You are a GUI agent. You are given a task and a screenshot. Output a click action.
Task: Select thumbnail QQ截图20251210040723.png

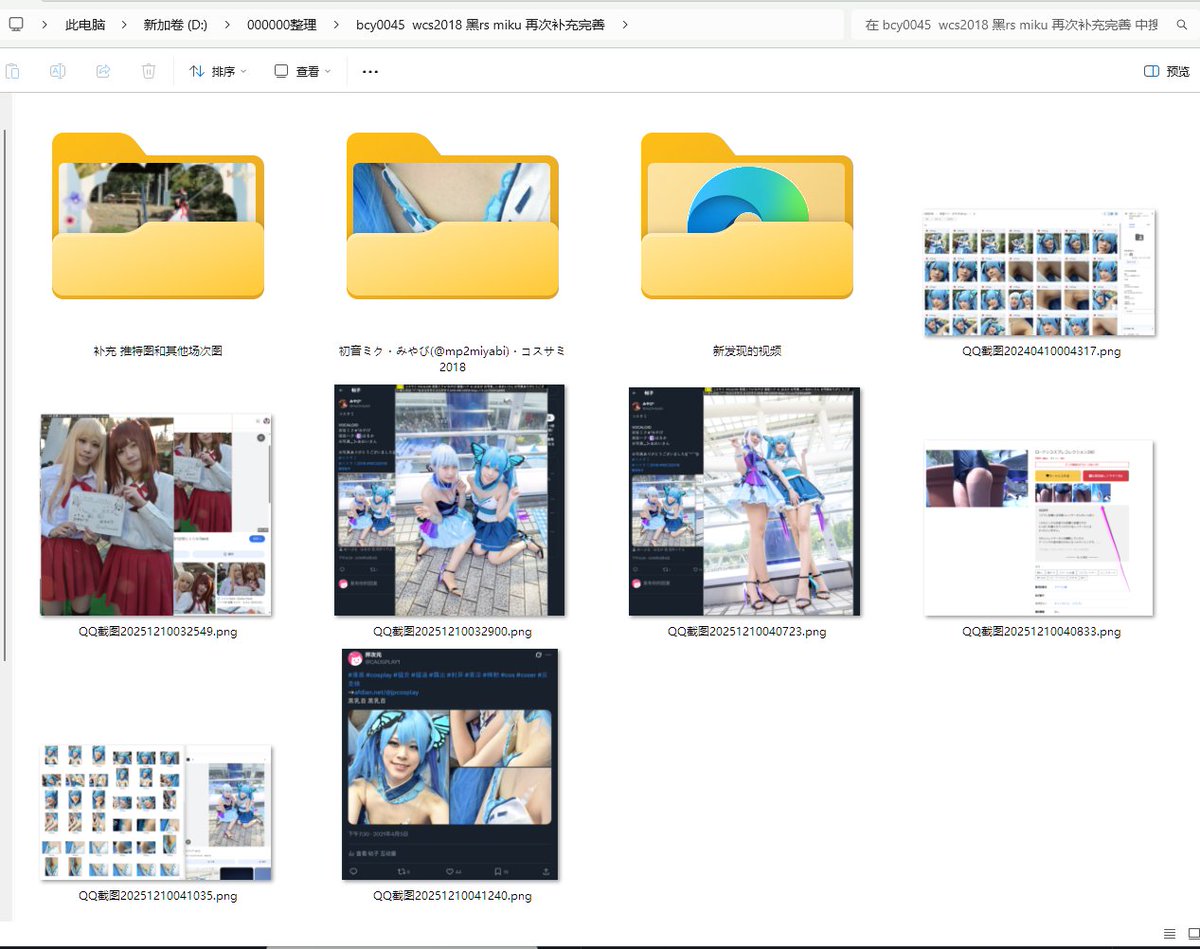tap(745, 501)
